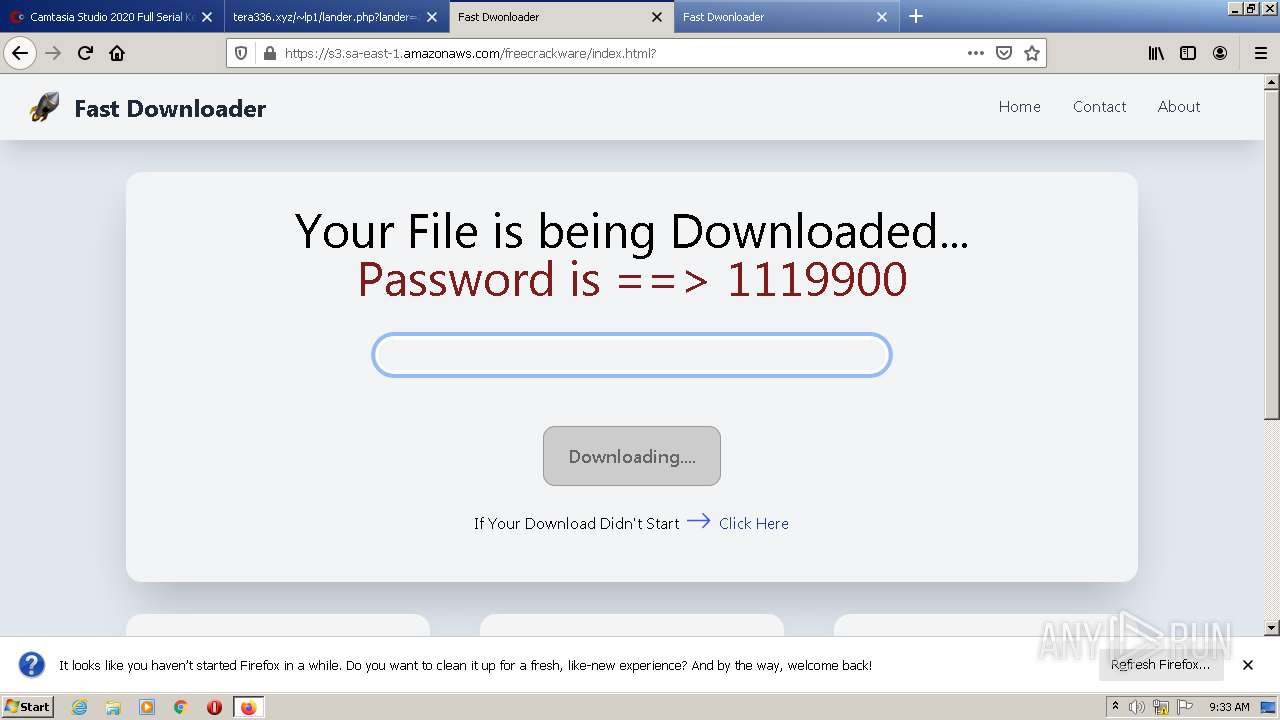Open network status tray icon

pyautogui.click(x=1161, y=707)
